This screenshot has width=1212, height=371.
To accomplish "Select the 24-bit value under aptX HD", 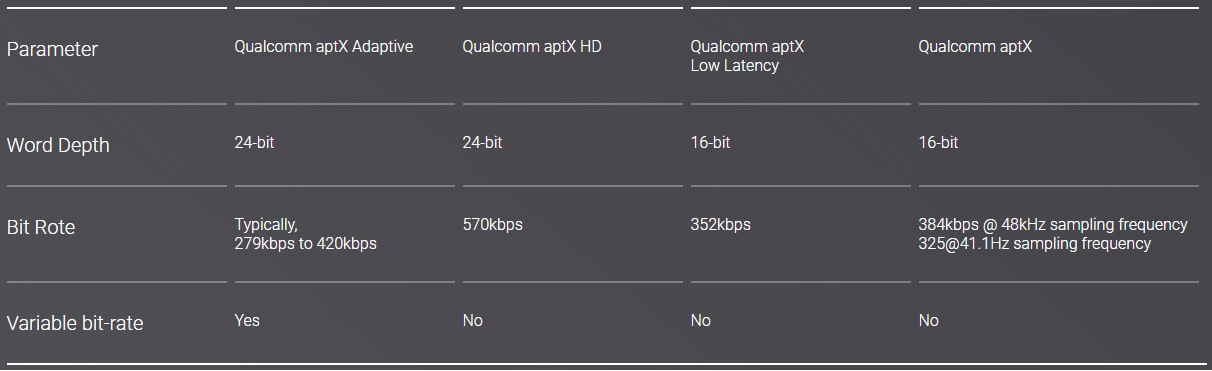I will coord(483,143).
